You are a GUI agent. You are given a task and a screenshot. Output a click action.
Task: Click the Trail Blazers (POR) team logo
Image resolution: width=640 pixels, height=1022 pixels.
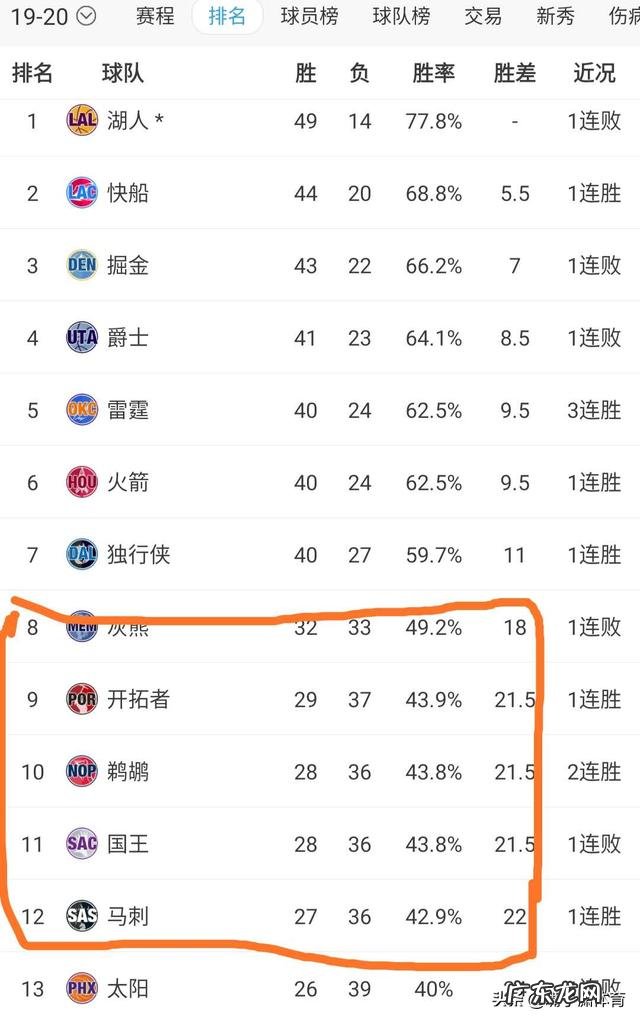tap(81, 700)
